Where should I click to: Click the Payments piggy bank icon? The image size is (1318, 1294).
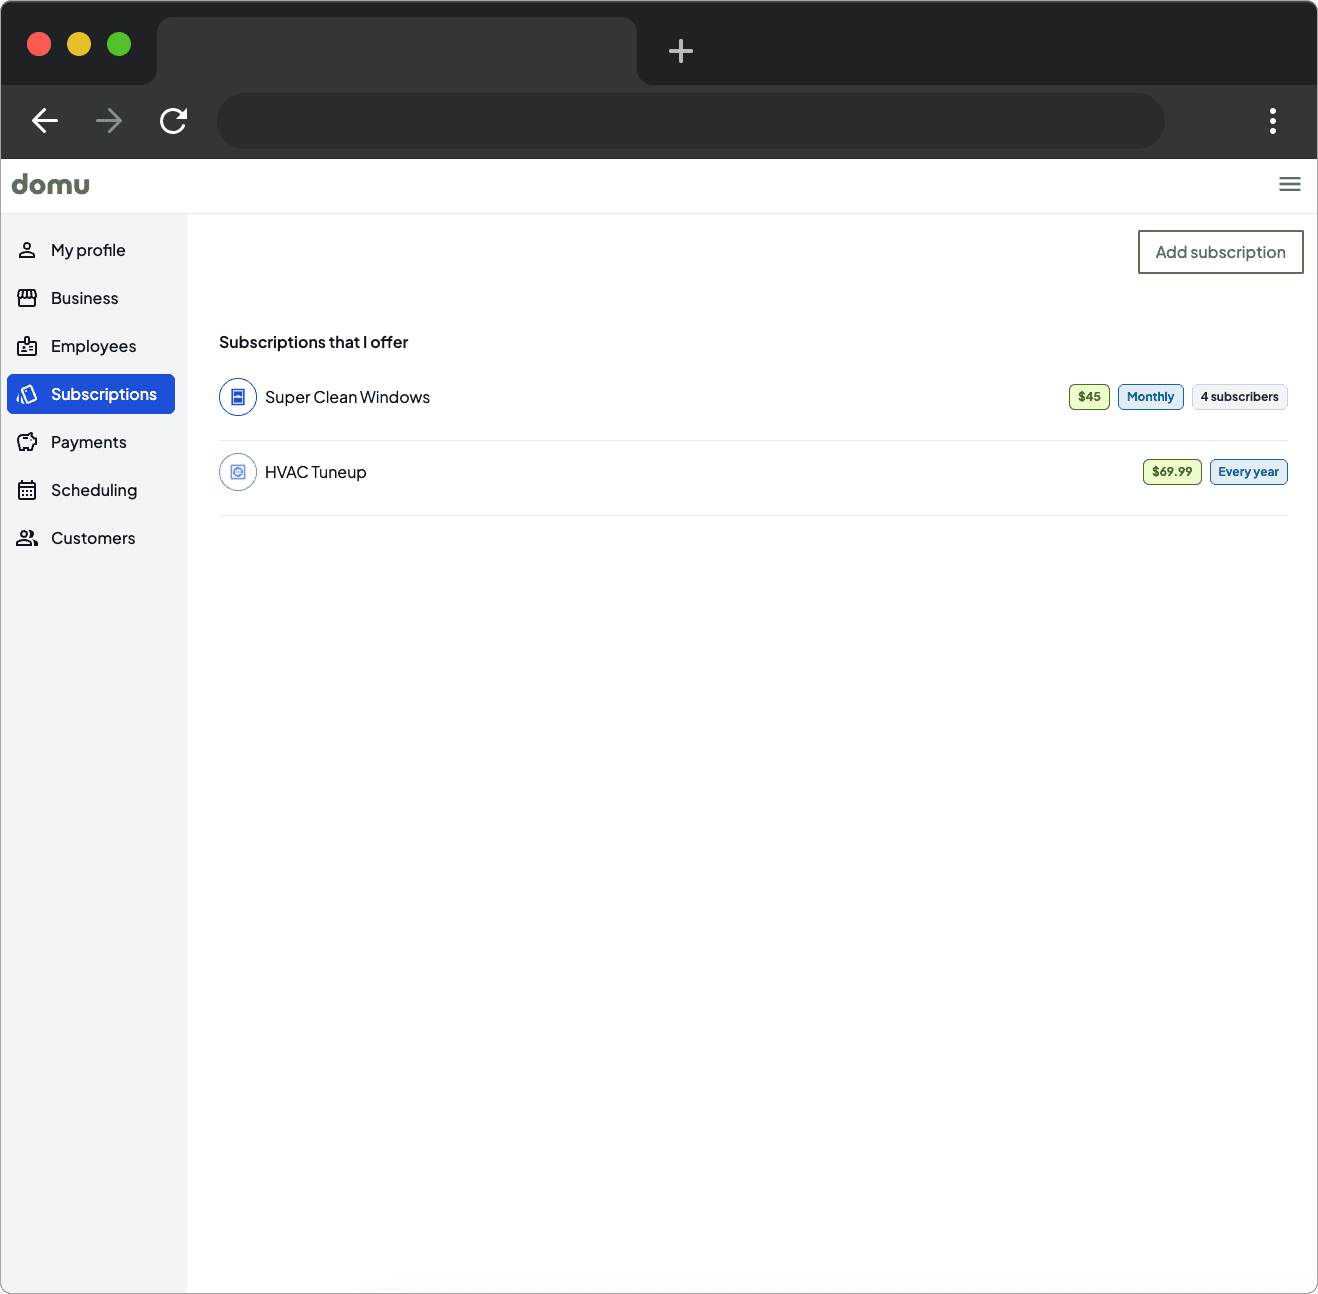click(x=27, y=442)
